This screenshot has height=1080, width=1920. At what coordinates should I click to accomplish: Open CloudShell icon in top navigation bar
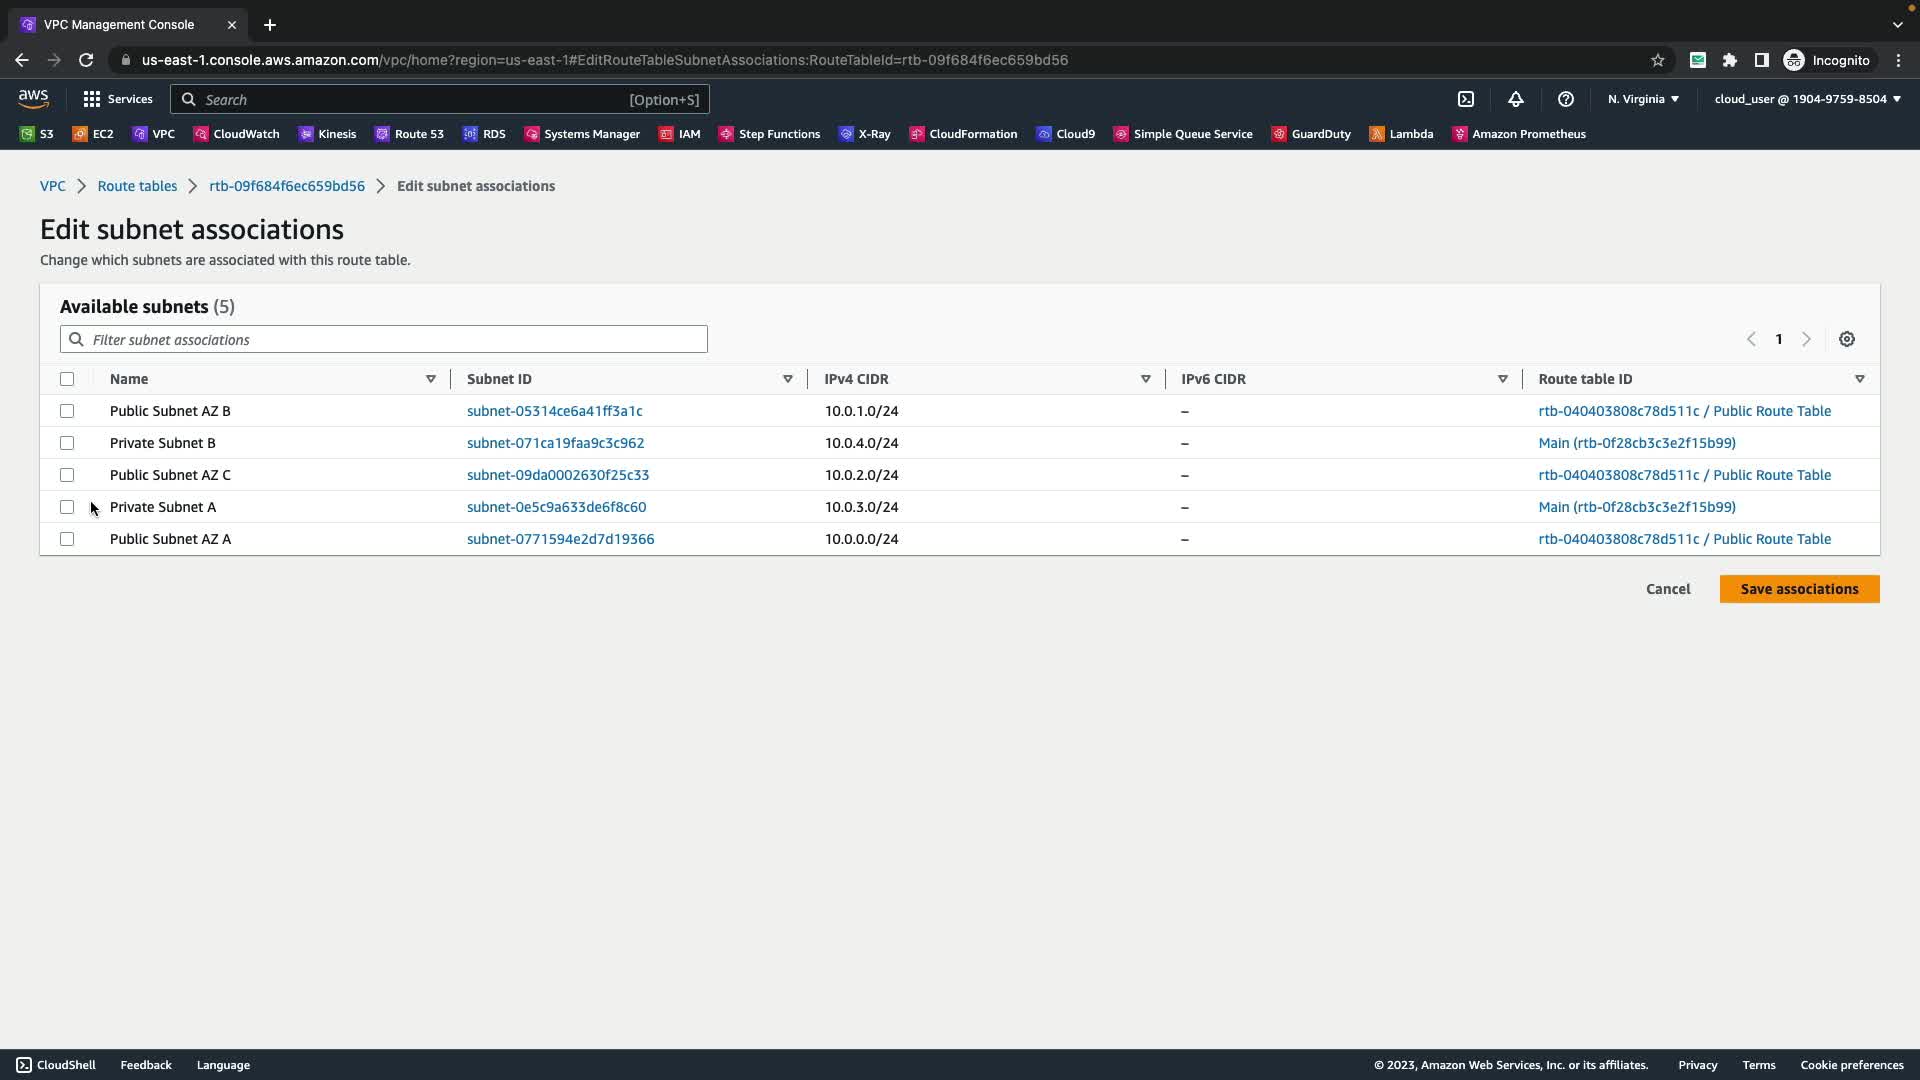tap(1466, 99)
